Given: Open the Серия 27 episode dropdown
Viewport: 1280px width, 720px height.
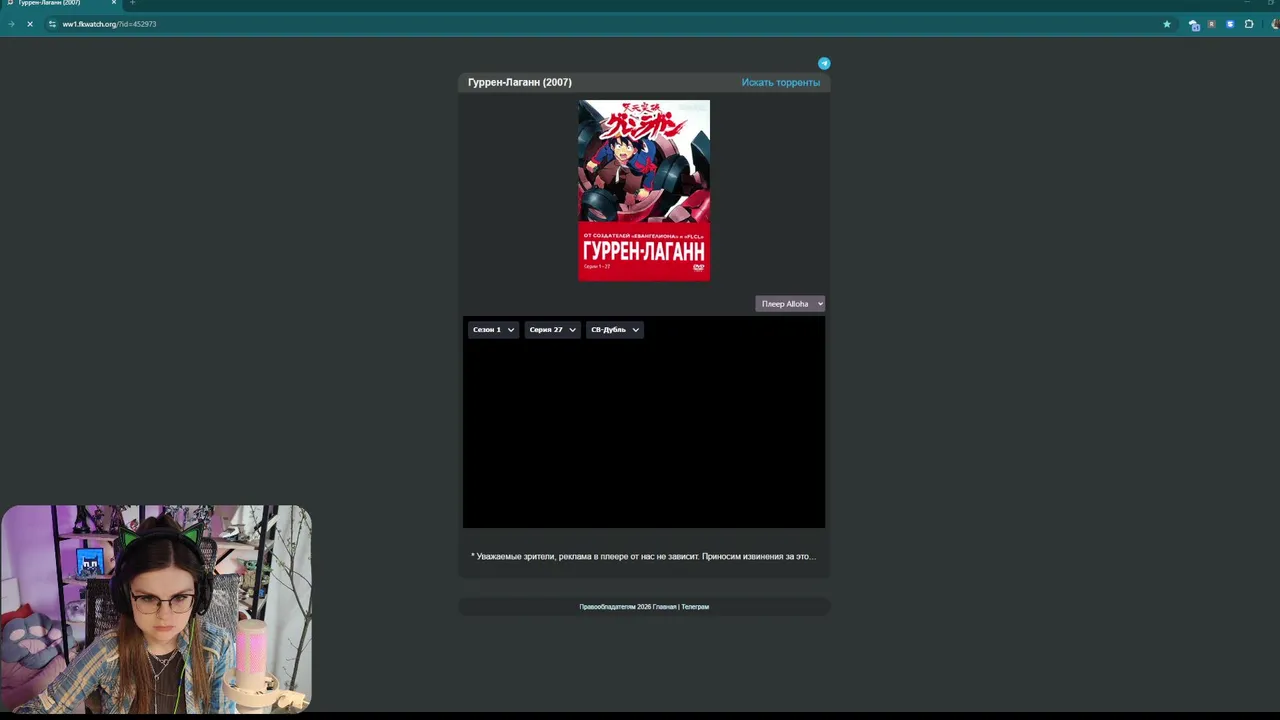Looking at the screenshot, I should click(x=552, y=330).
